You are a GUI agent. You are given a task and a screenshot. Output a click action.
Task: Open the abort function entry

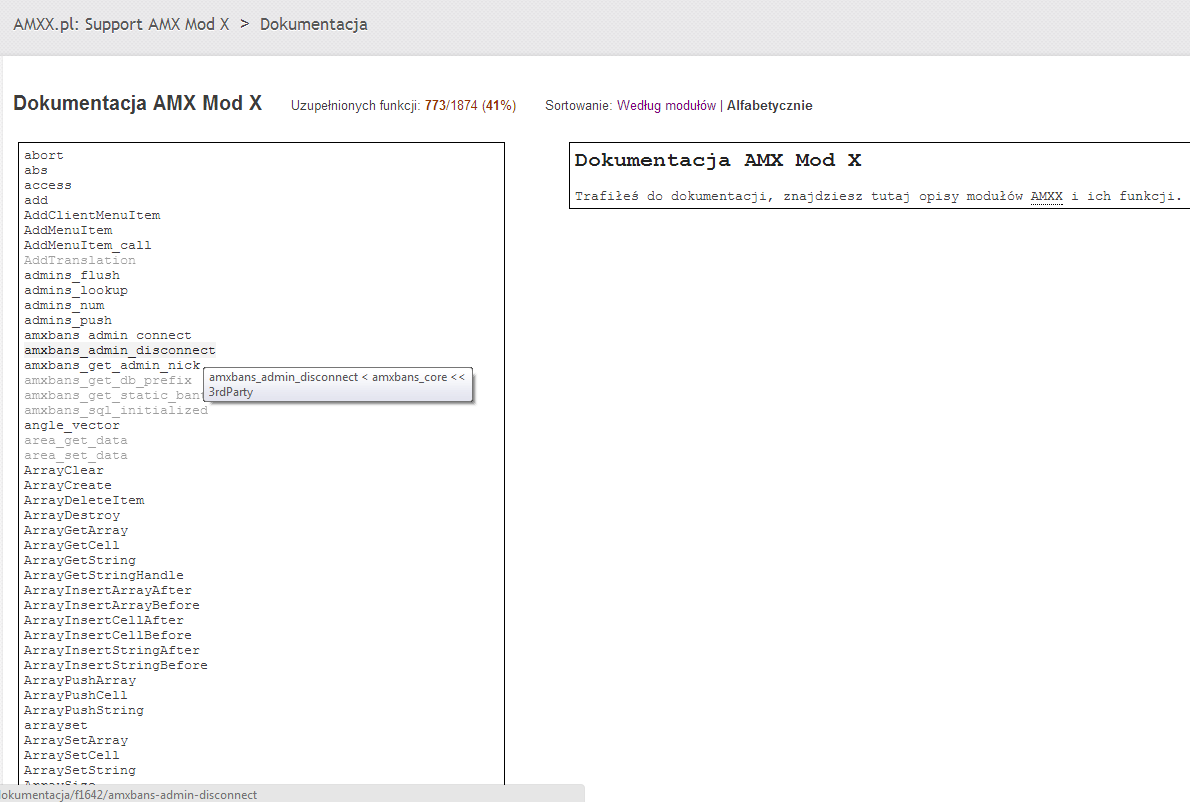[43, 156]
